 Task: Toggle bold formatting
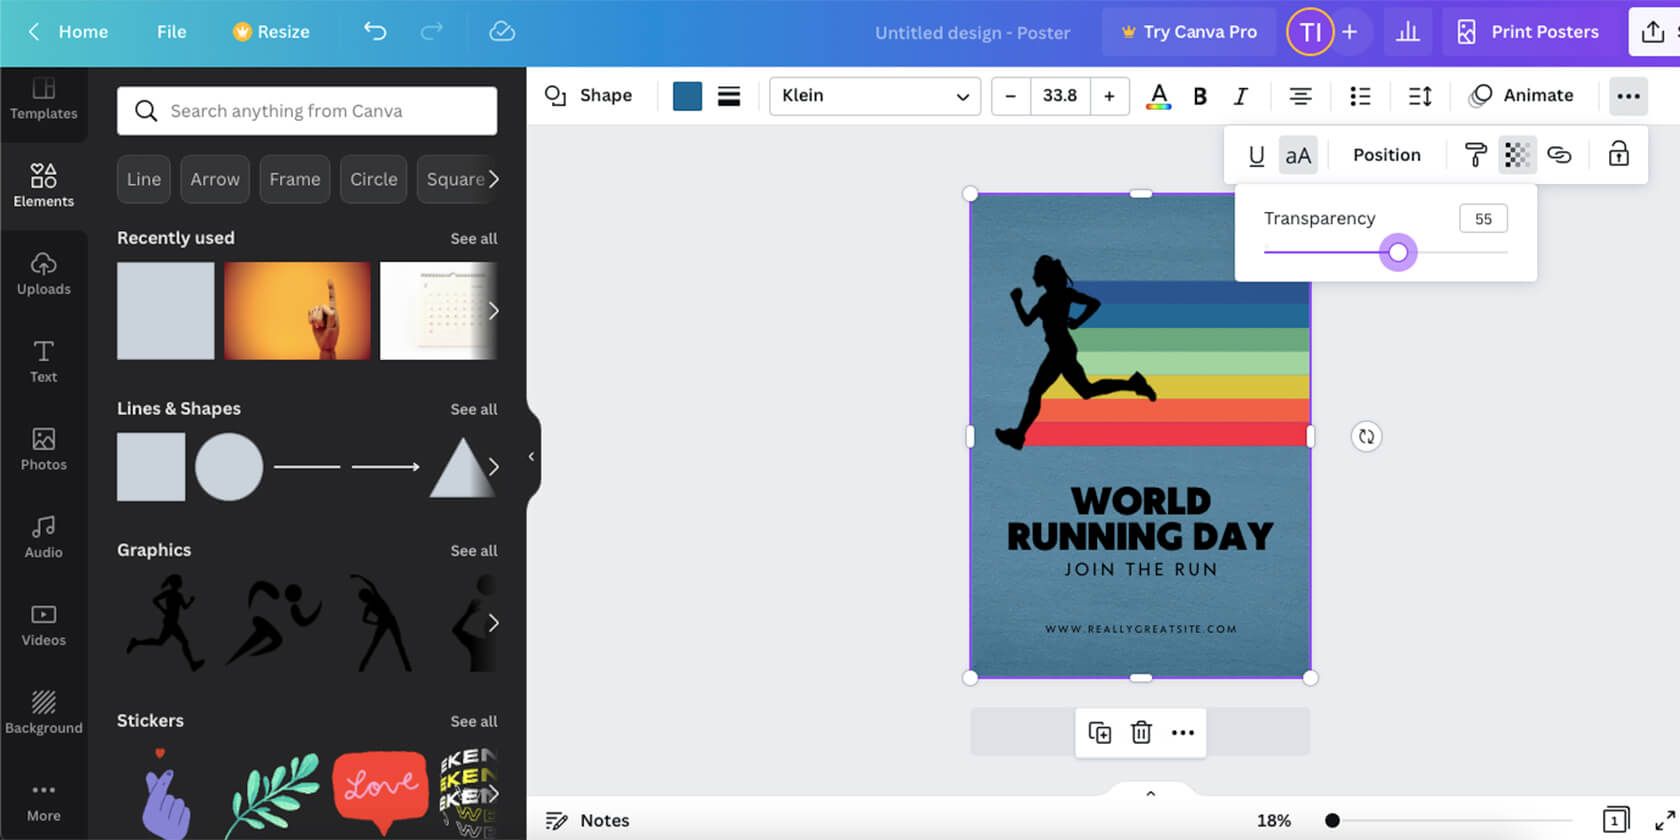click(1200, 96)
